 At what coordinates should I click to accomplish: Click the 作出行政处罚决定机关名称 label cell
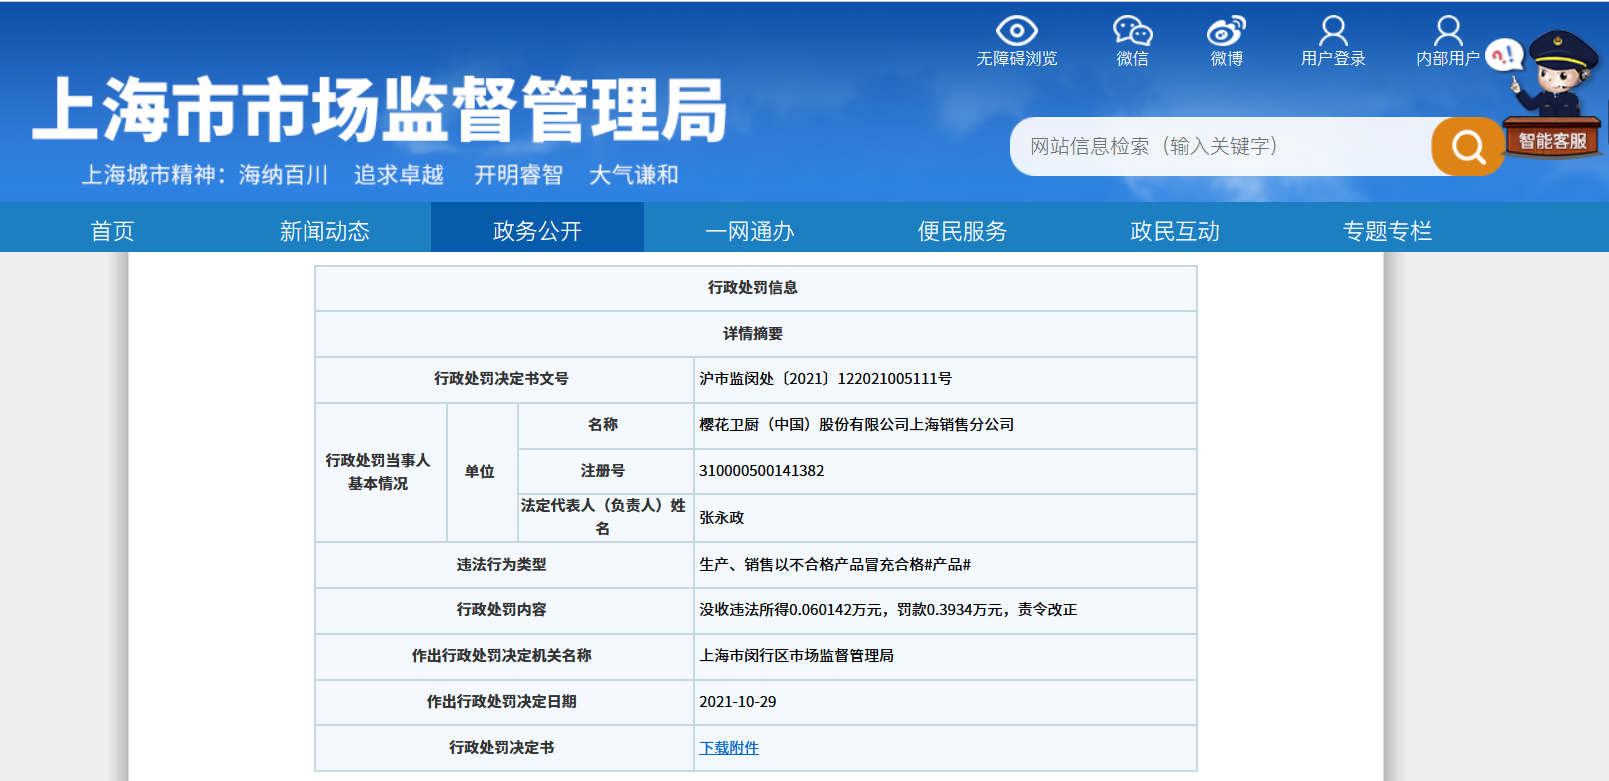tap(502, 656)
